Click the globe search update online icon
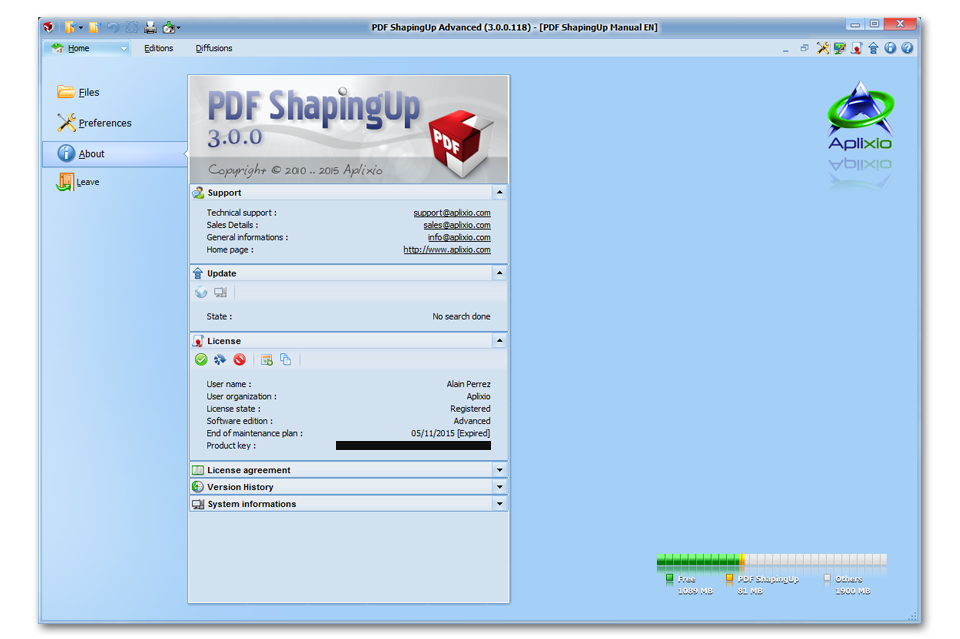Viewport: 960px width, 639px height. pos(201,293)
